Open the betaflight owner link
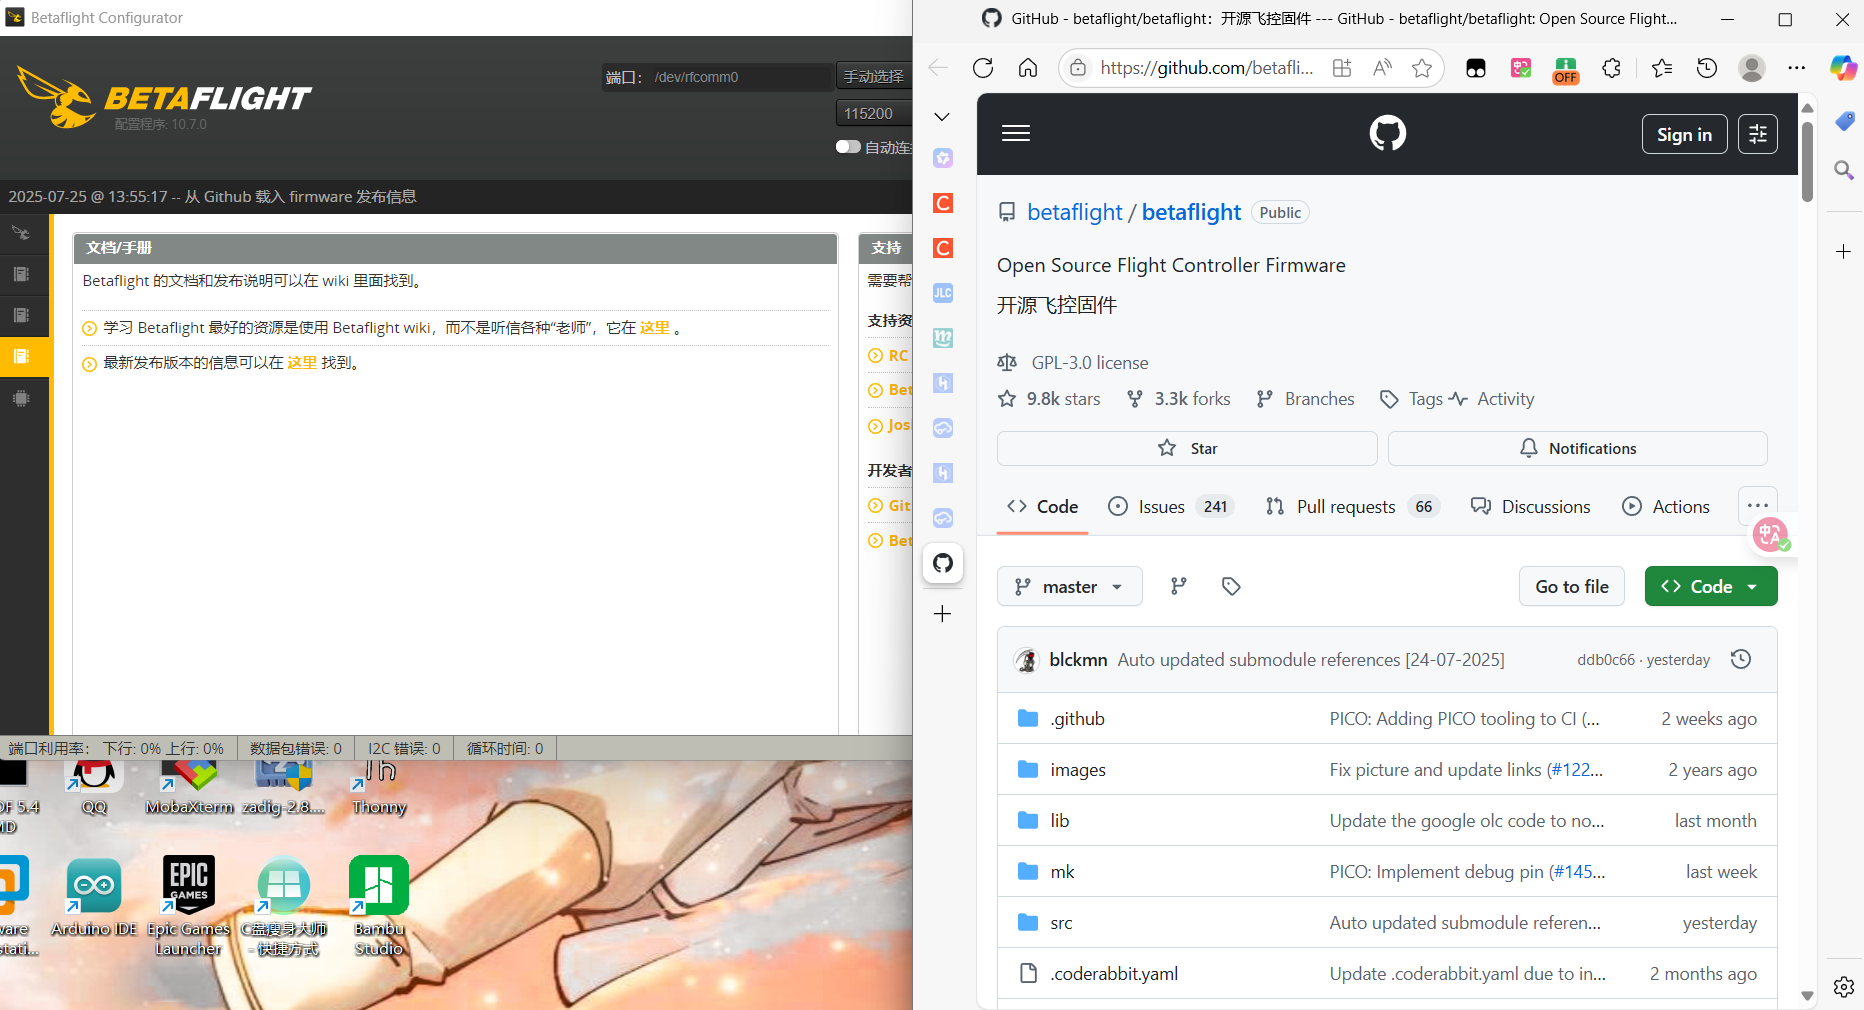 pos(1074,212)
